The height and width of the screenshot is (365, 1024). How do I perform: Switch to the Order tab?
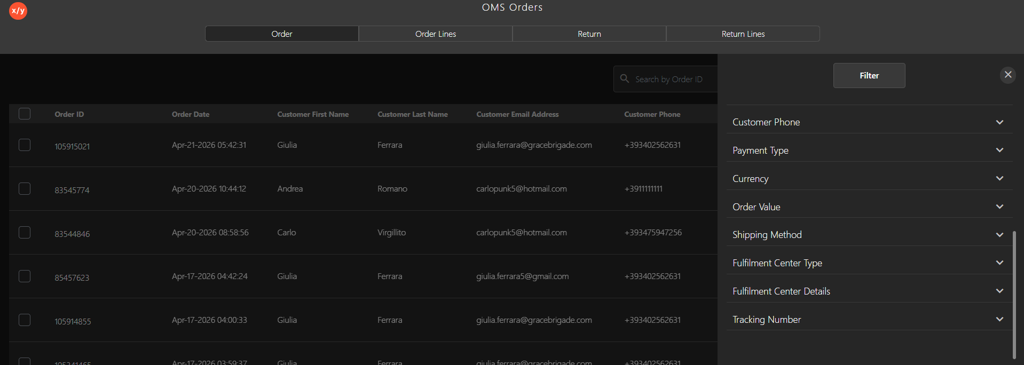[x=281, y=34]
